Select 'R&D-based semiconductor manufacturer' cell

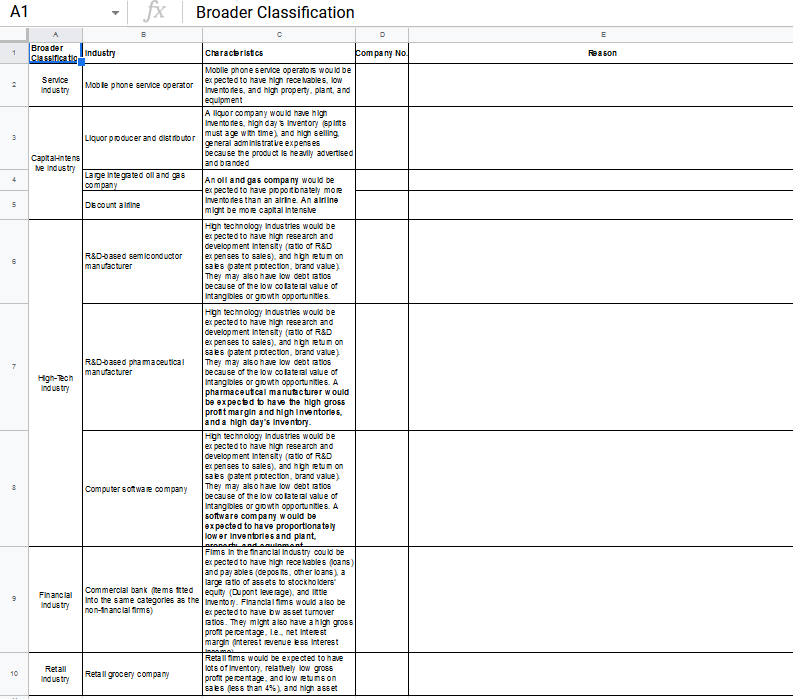[x=143, y=261]
